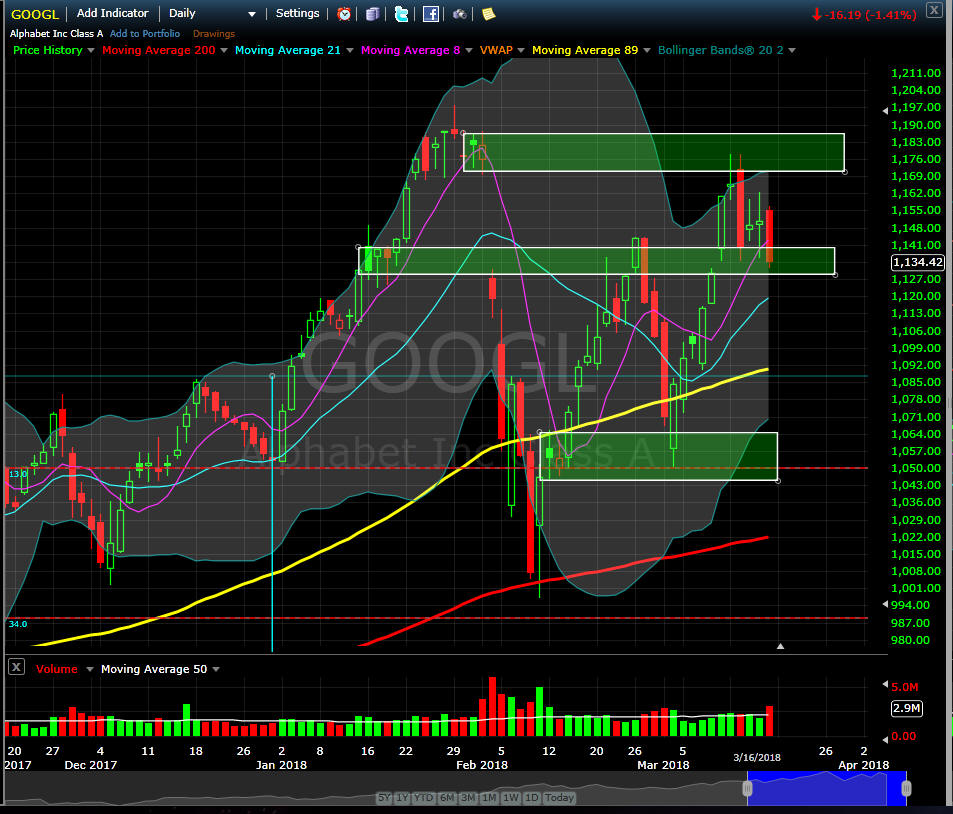This screenshot has width=953, height=814.
Task: Click Add to Portfolio link
Action: (145, 34)
